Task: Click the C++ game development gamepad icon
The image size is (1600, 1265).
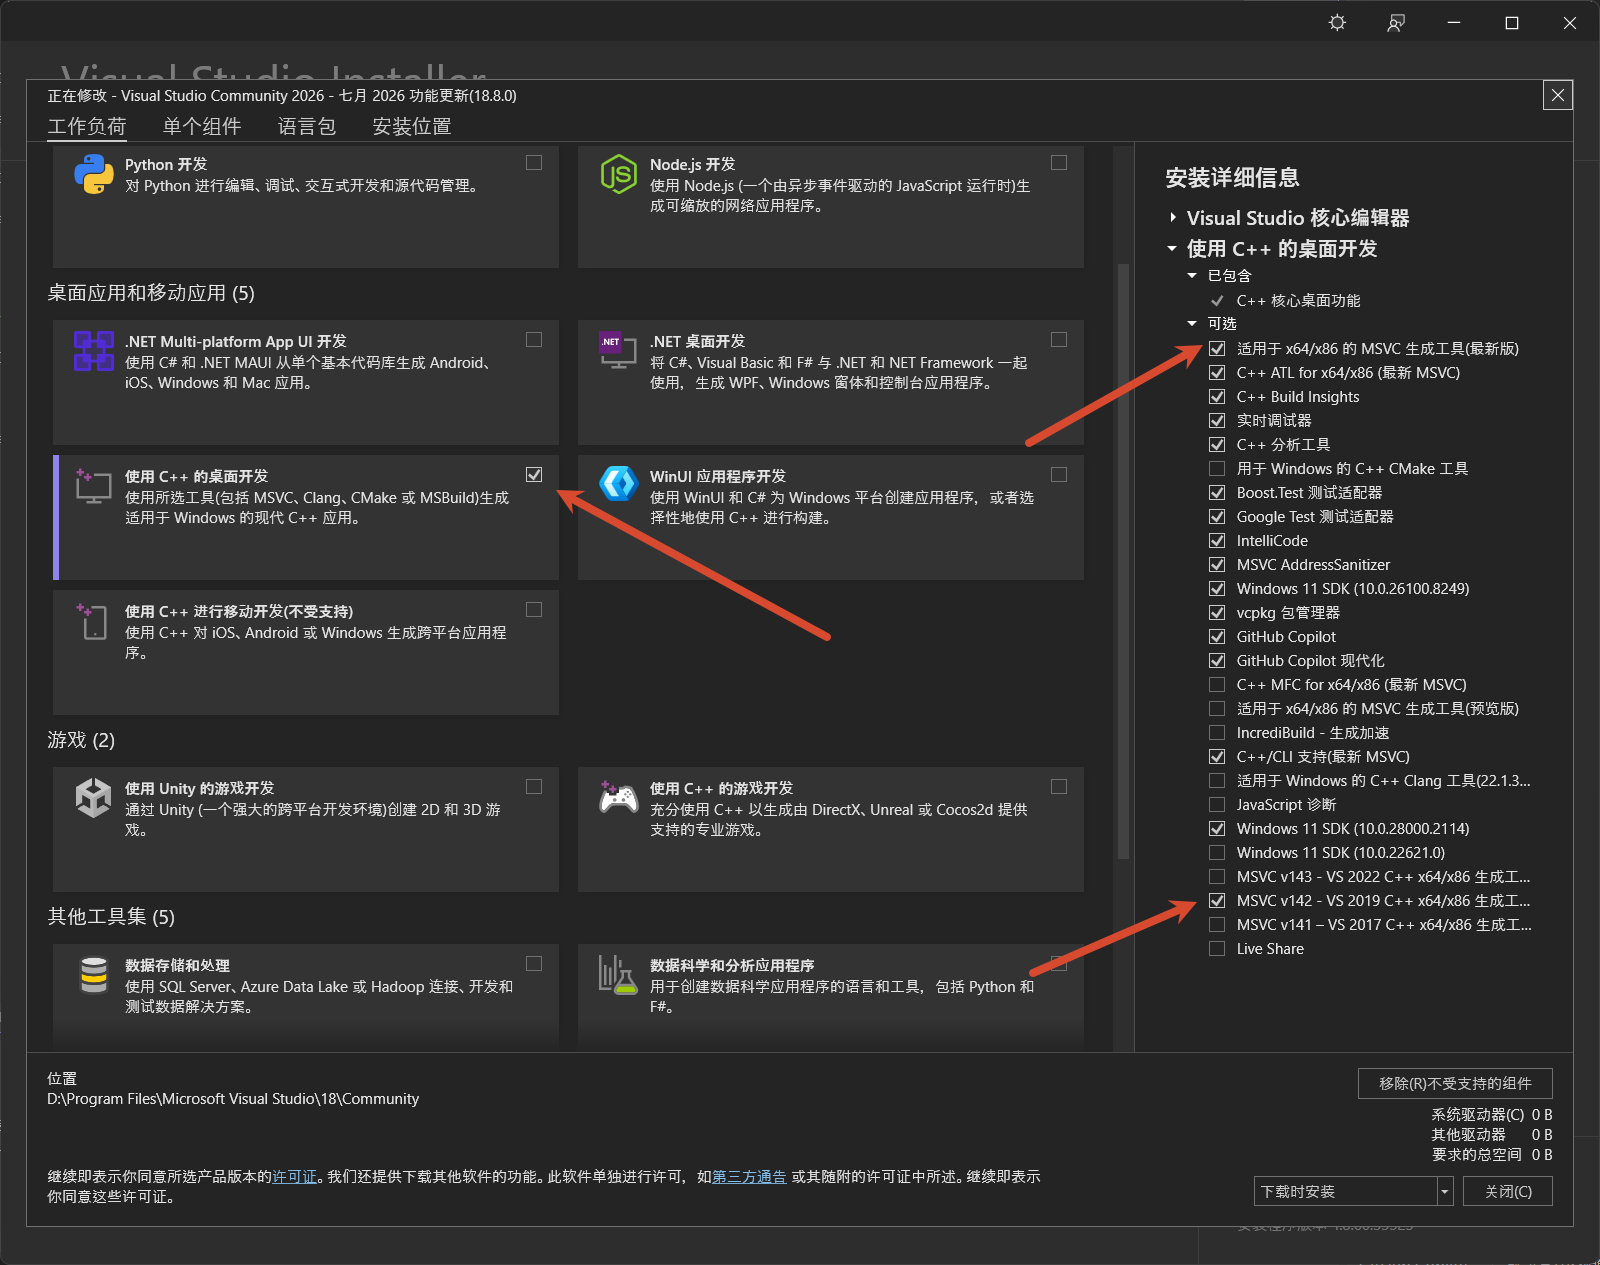Action: [x=618, y=797]
